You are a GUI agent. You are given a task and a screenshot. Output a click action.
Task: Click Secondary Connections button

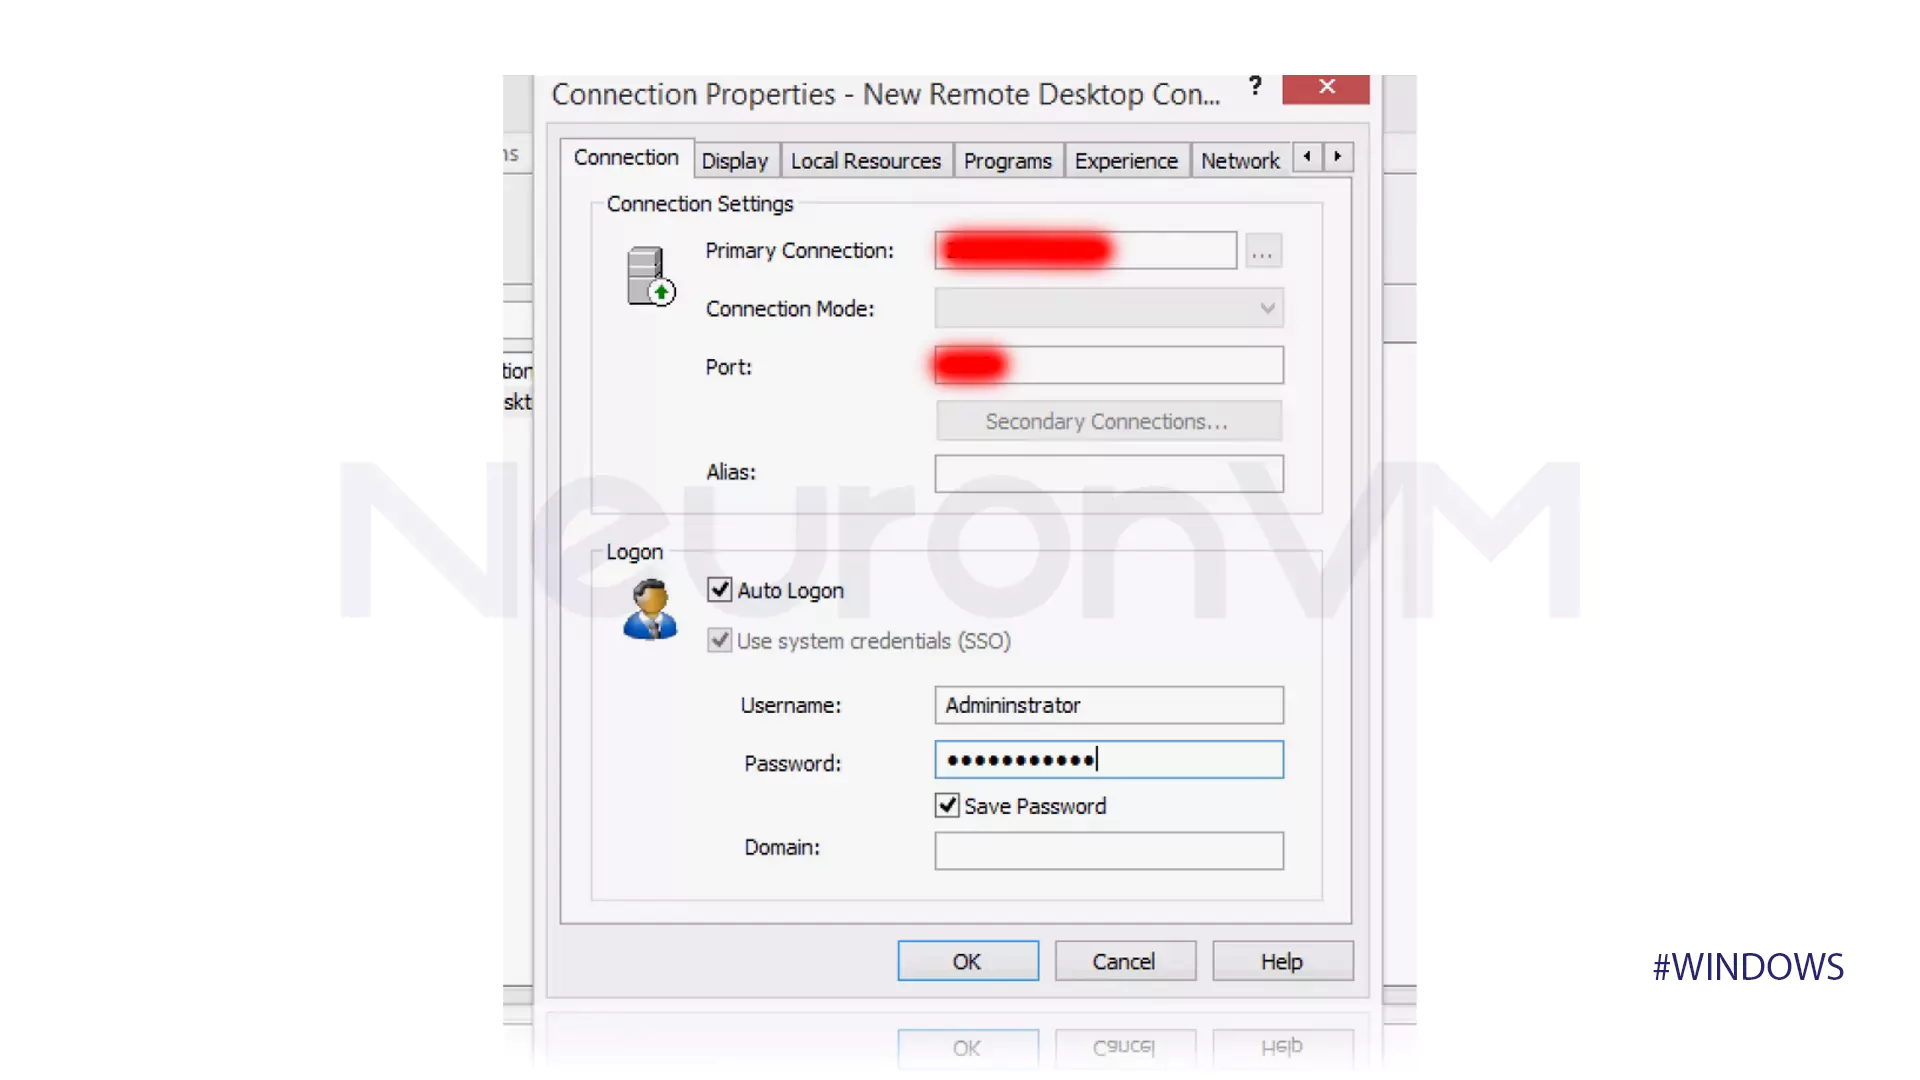coord(1105,421)
